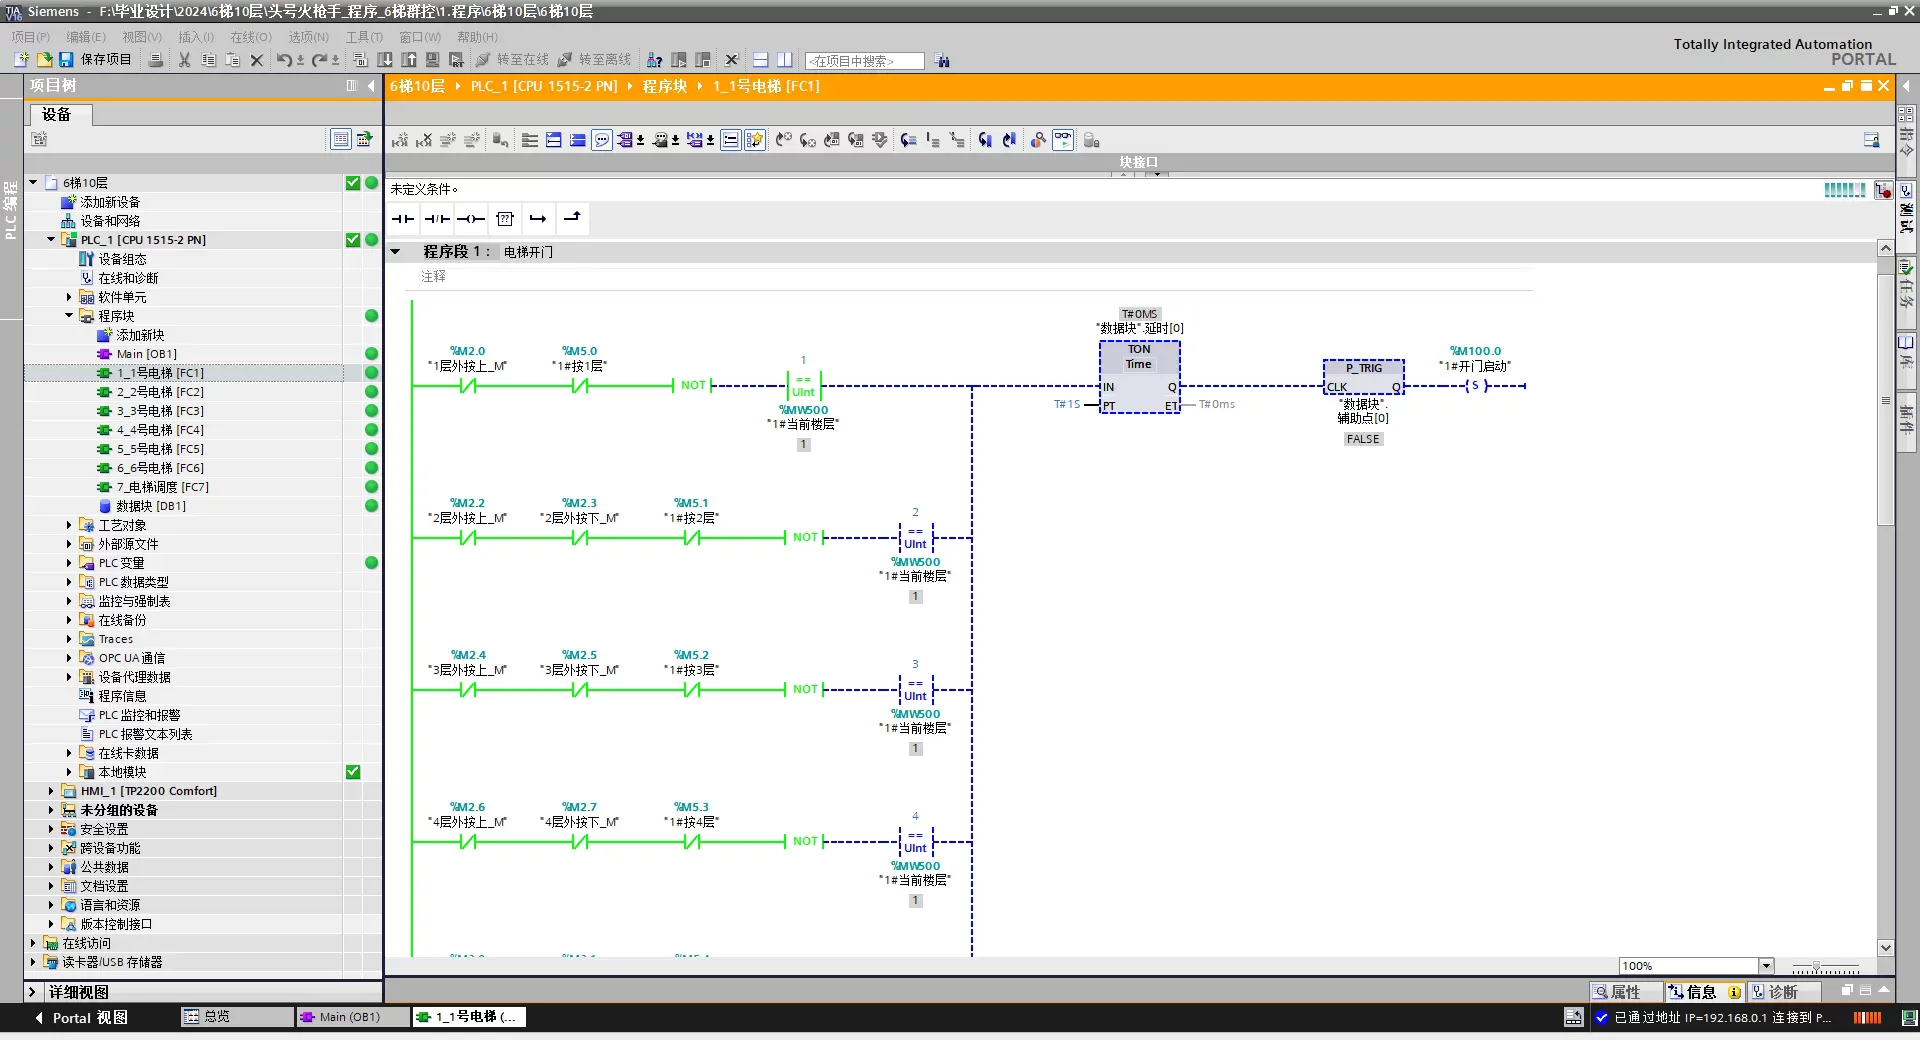Open the zoom level 100% dropdown
Screen dimensions: 1920x1040
pyautogui.click(x=1766, y=966)
